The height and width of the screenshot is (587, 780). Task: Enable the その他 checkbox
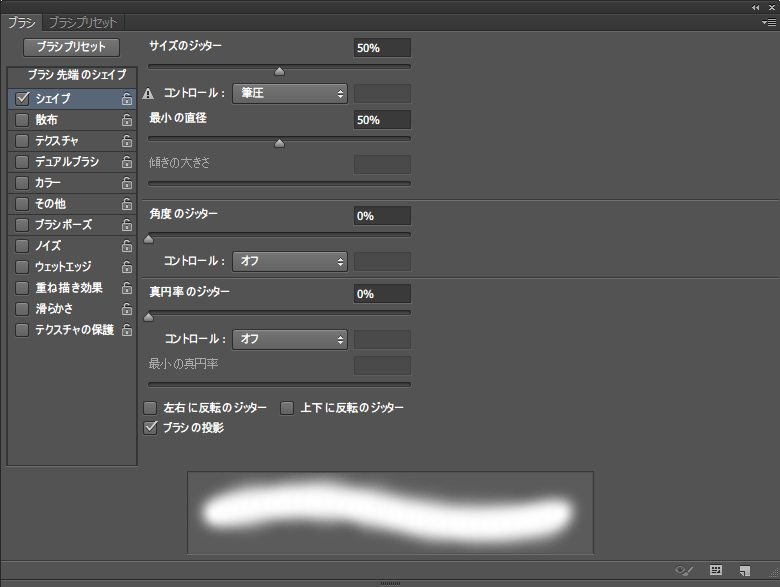tap(22, 203)
